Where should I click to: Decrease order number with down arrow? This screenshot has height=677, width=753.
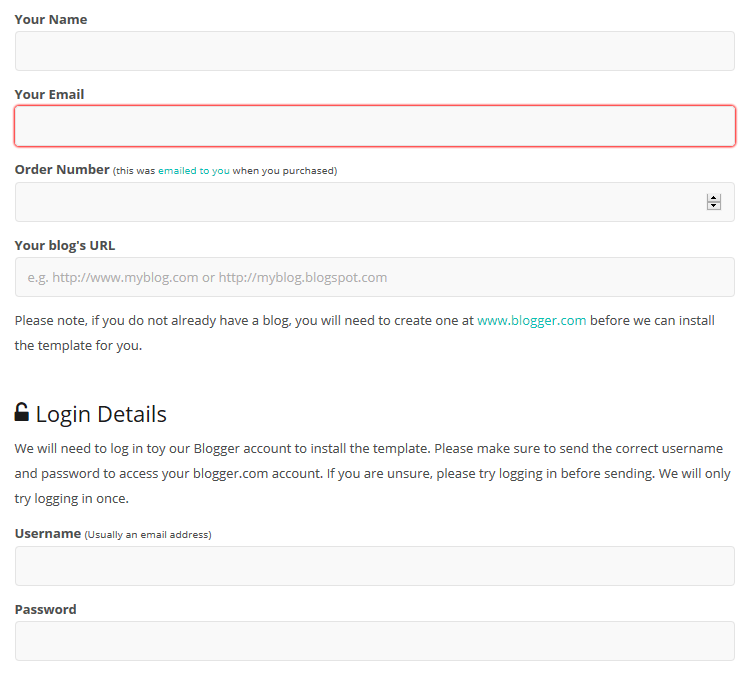tap(714, 206)
